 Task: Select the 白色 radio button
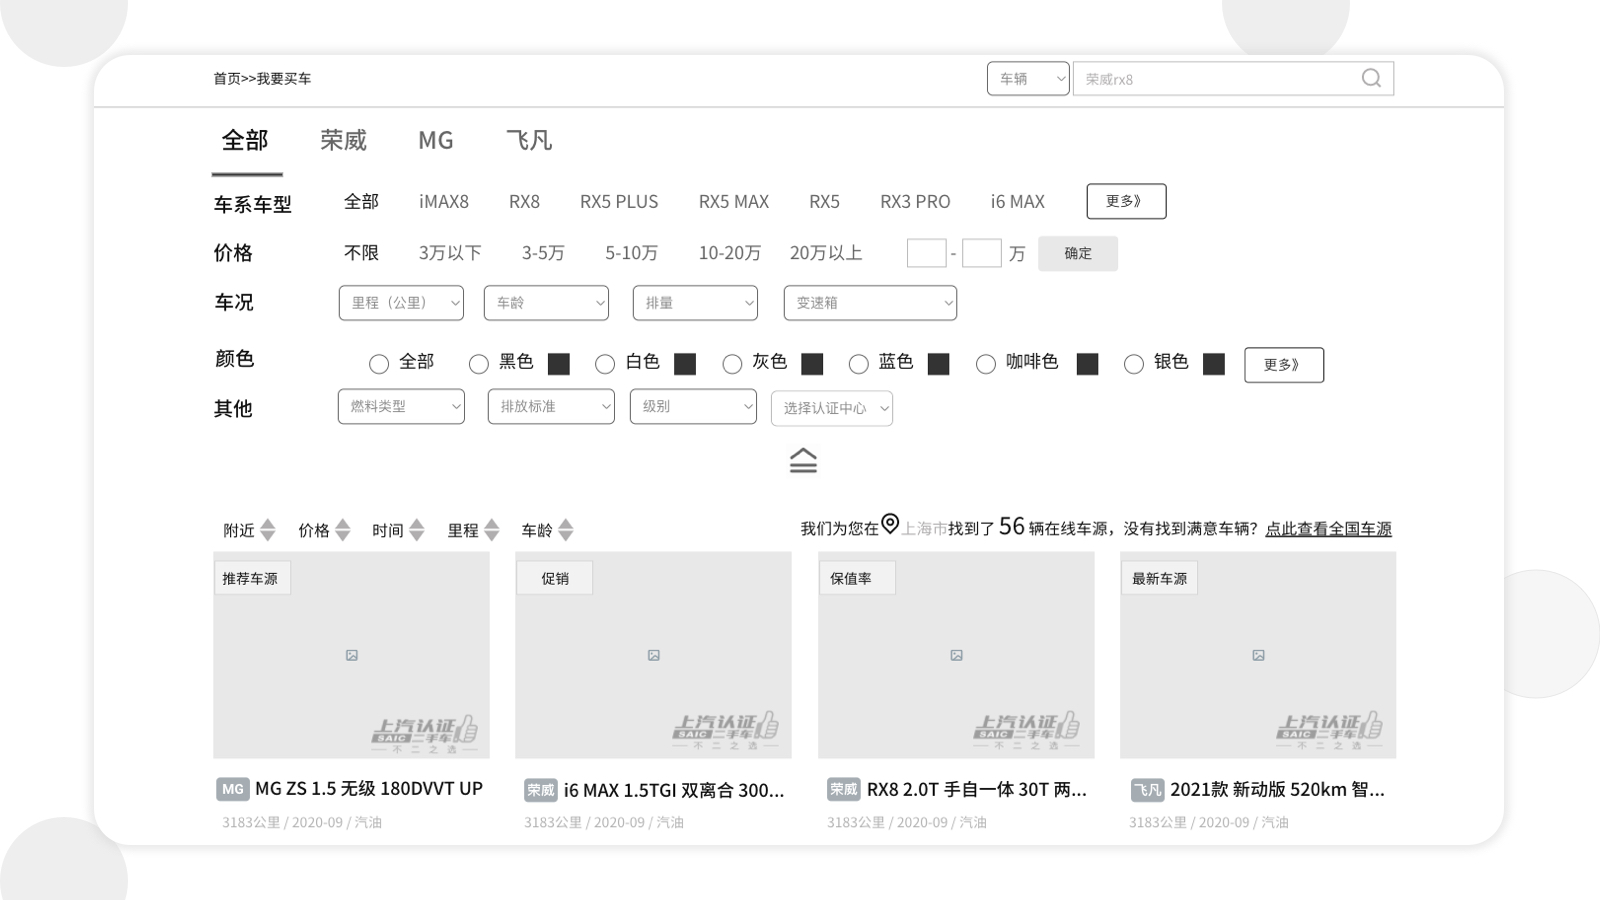[605, 364]
